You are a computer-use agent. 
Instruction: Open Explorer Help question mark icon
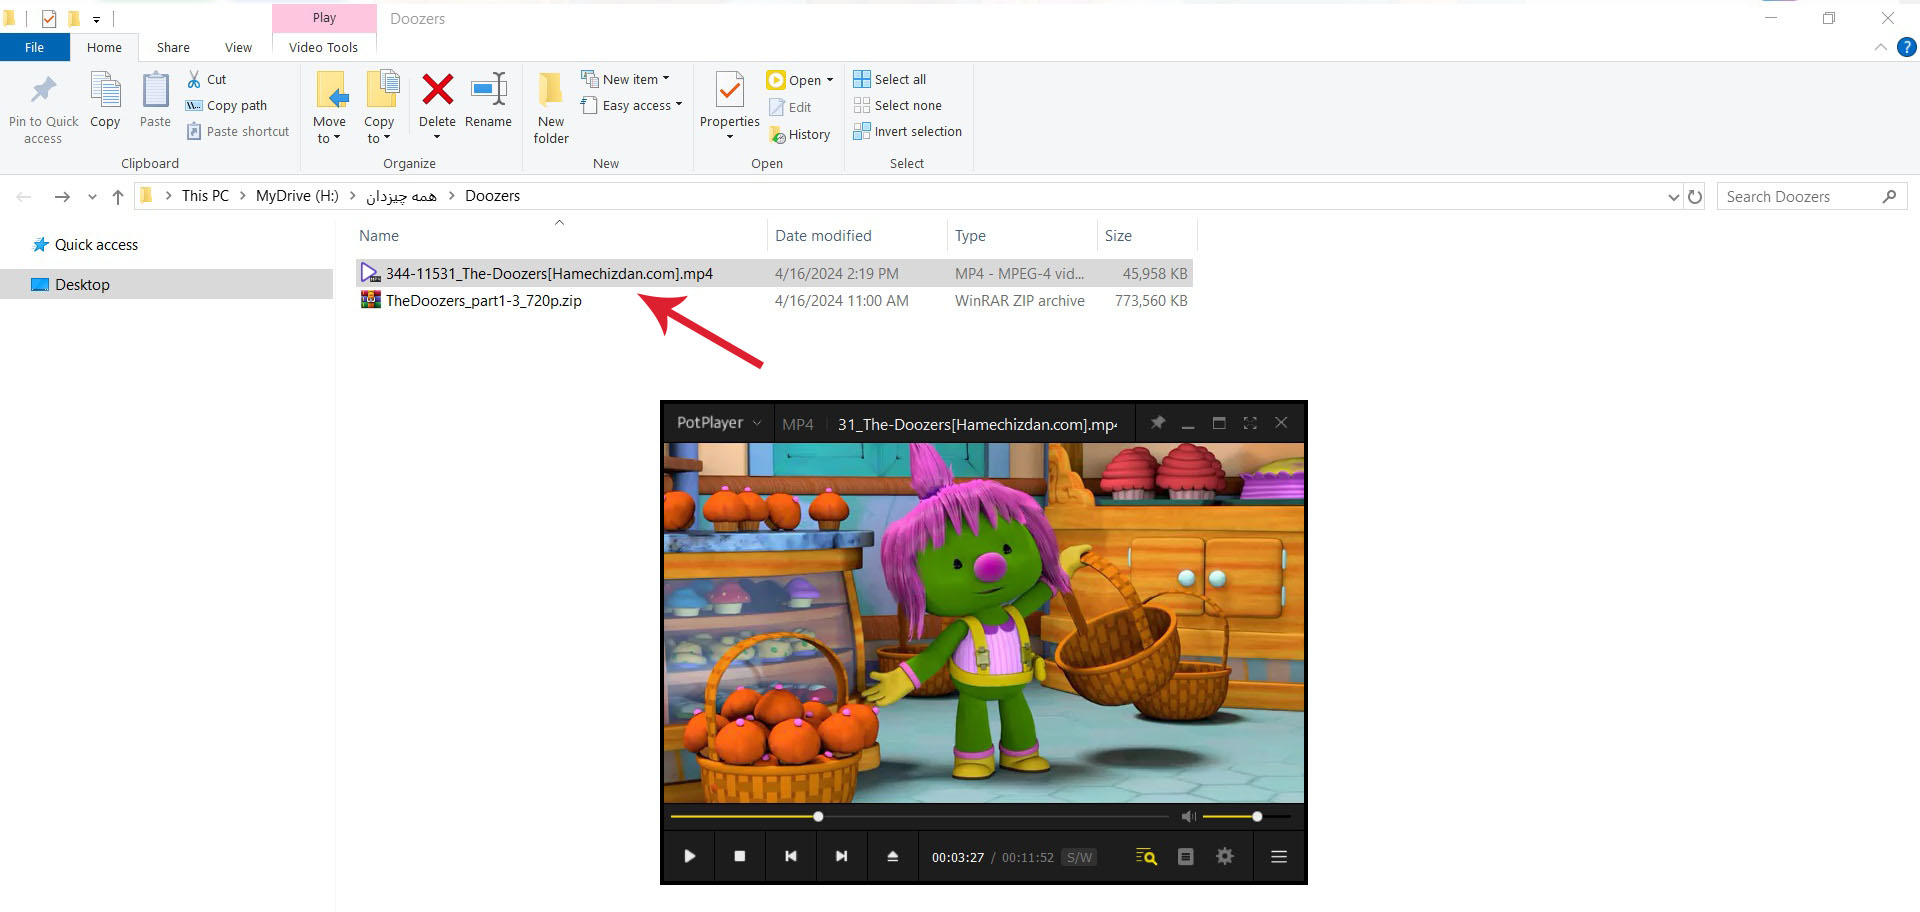(1907, 47)
